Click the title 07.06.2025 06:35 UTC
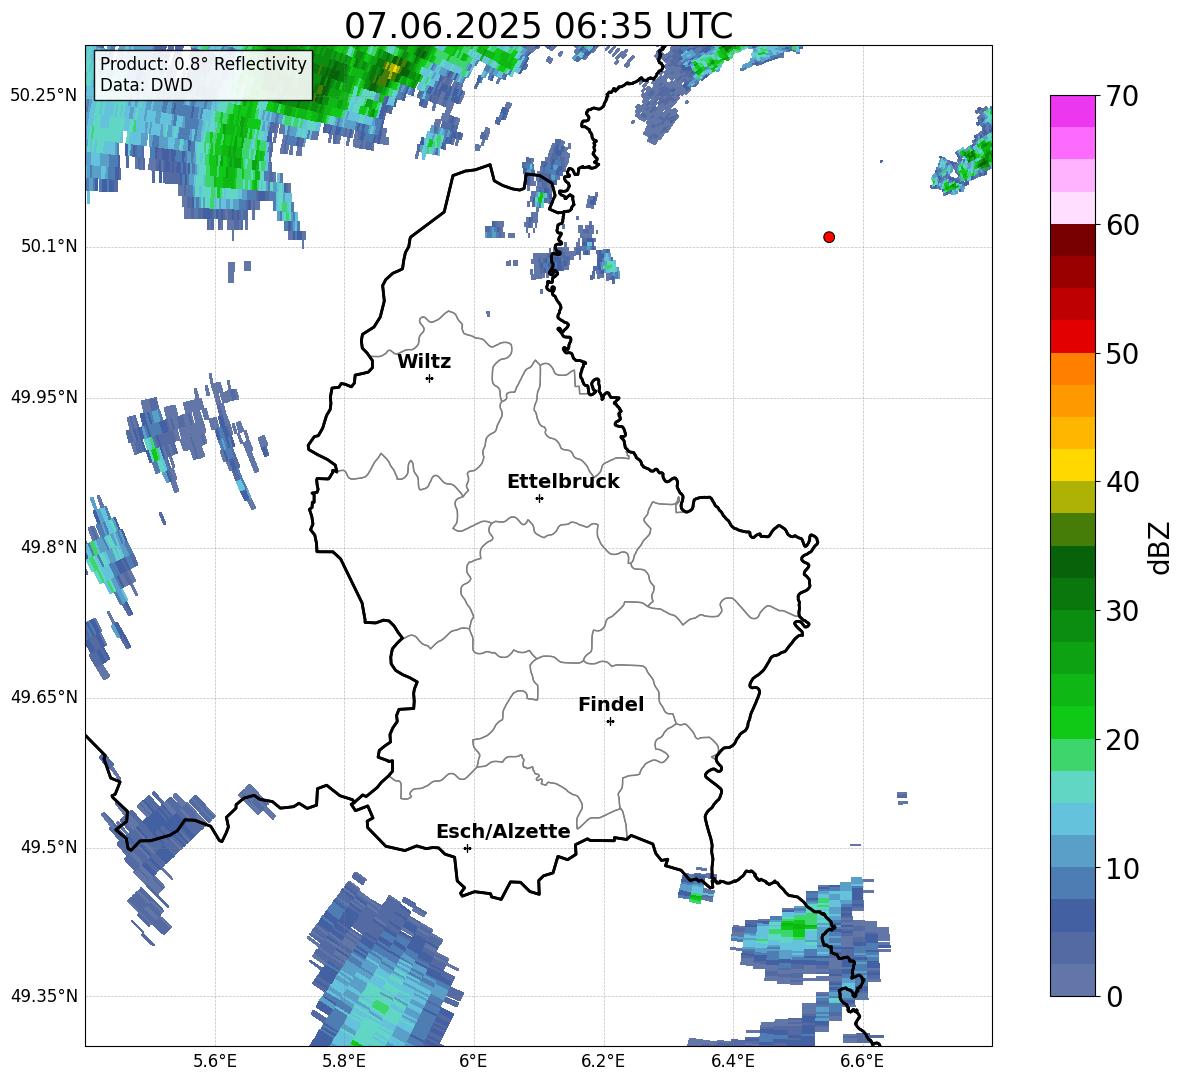 [538, 26]
